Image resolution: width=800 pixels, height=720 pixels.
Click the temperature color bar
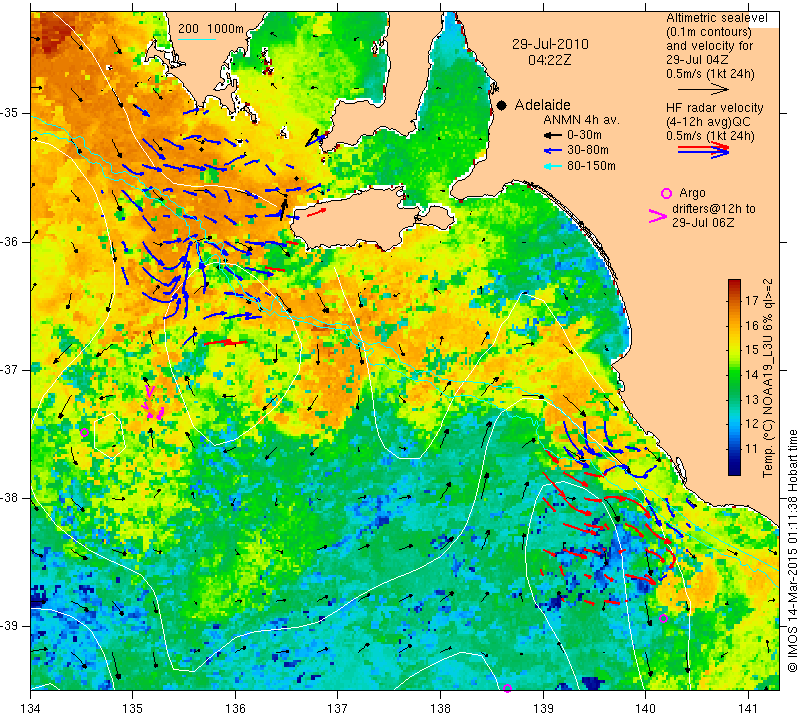pyautogui.click(x=734, y=377)
